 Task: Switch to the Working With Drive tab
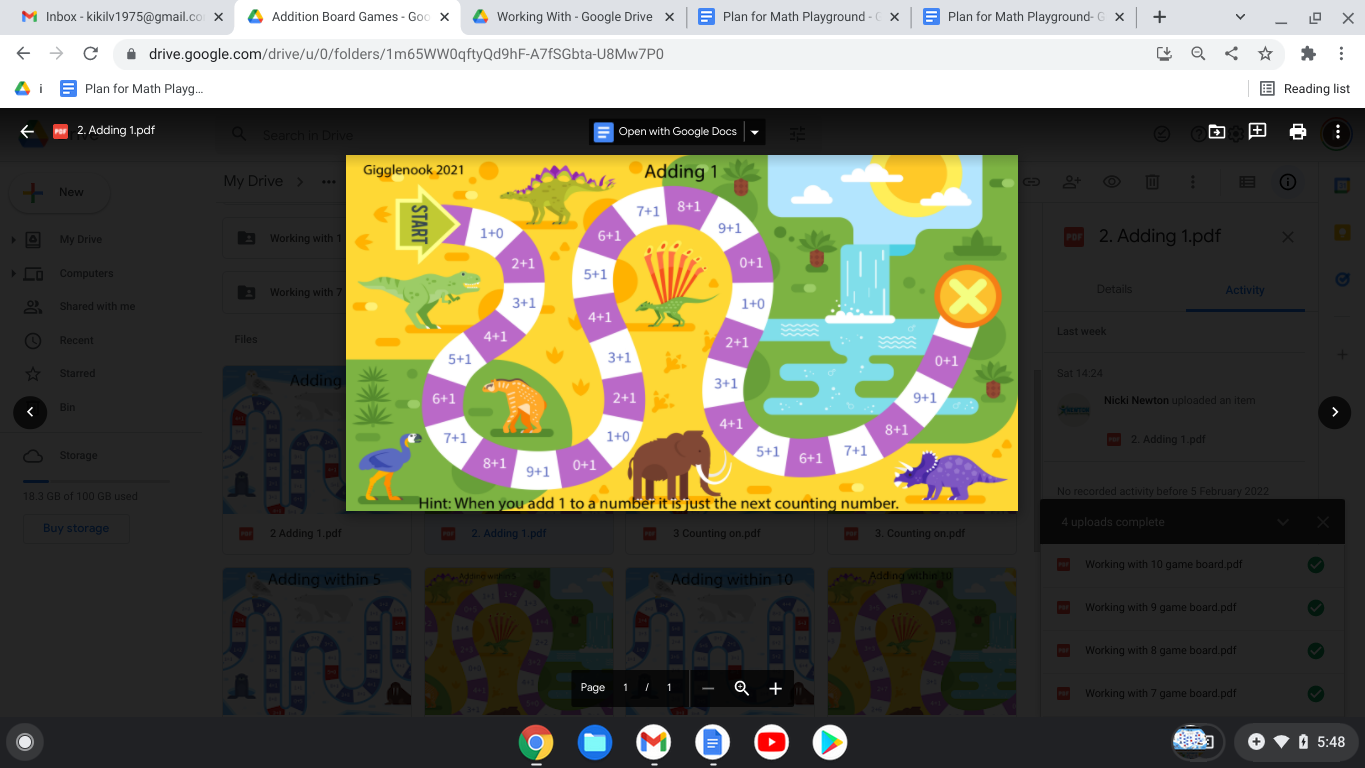(x=573, y=17)
